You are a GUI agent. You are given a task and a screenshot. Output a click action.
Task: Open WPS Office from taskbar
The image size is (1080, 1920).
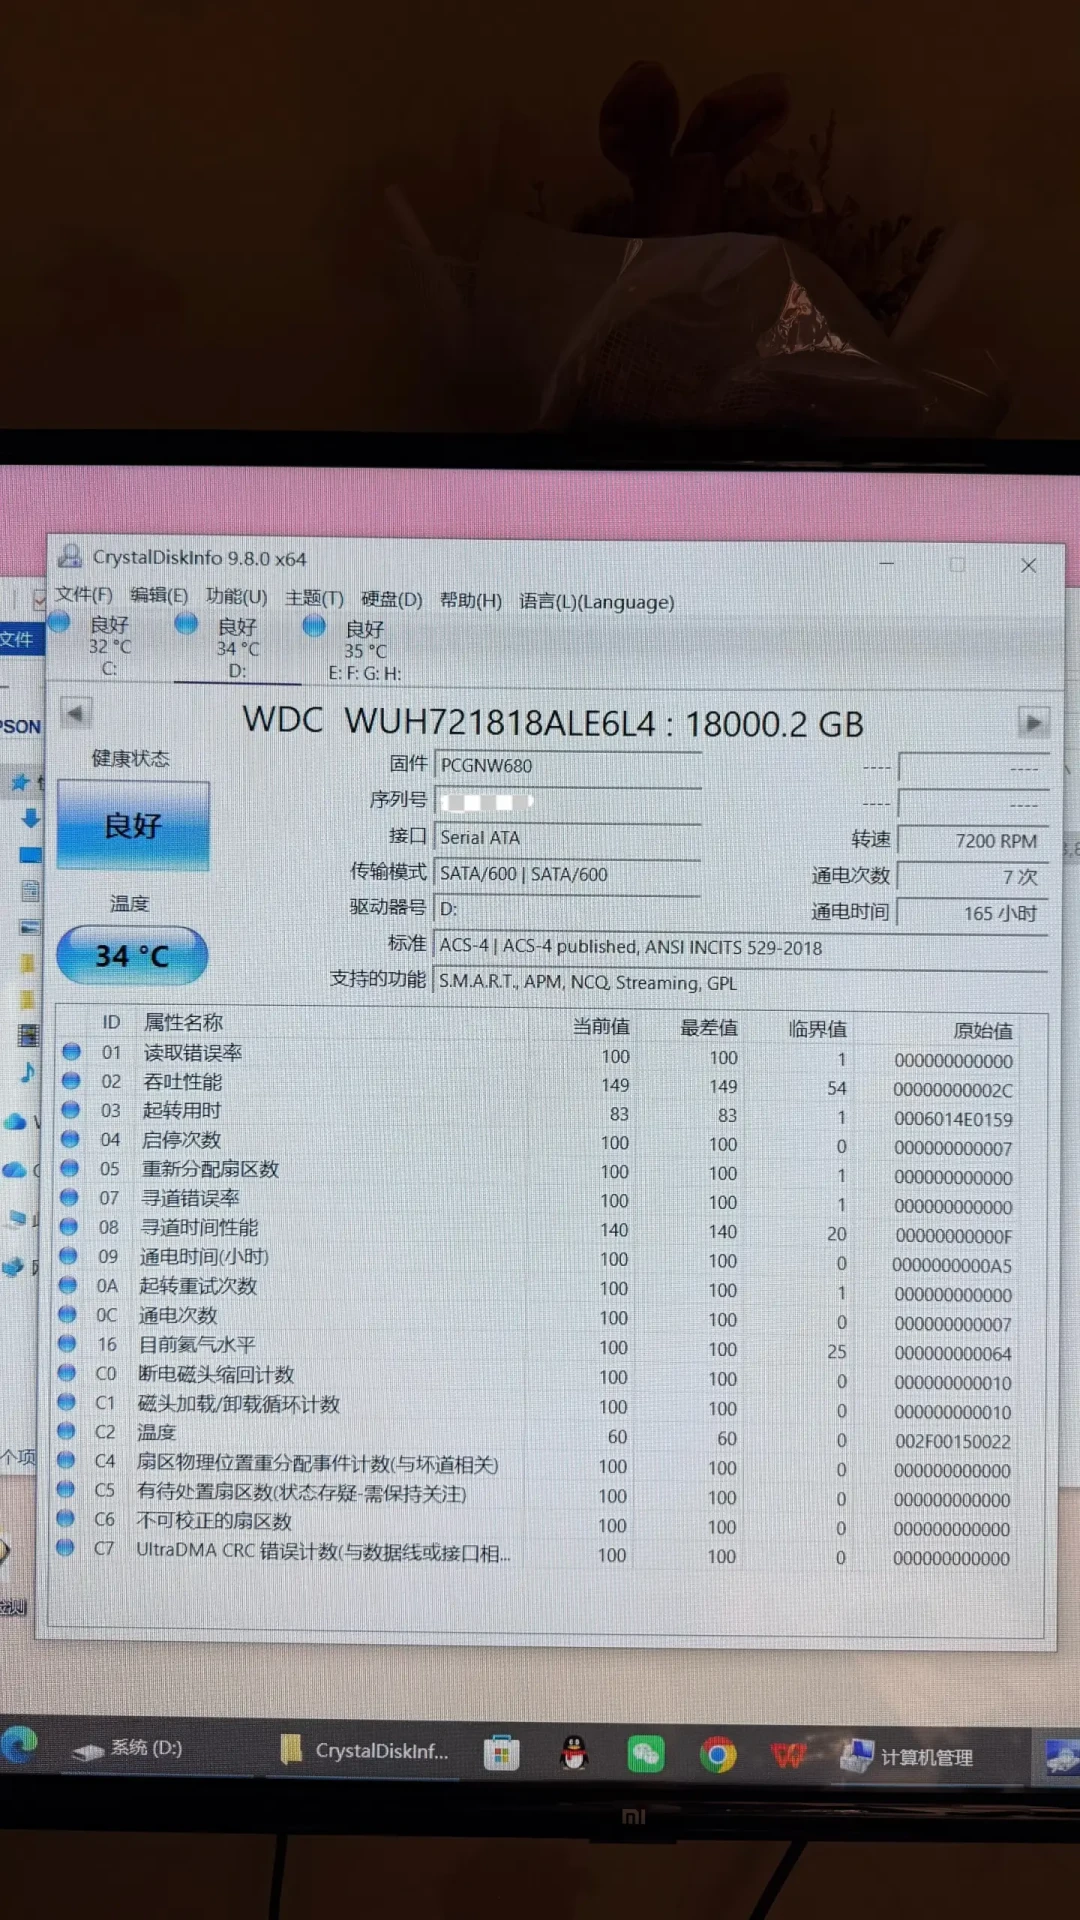(x=788, y=1756)
